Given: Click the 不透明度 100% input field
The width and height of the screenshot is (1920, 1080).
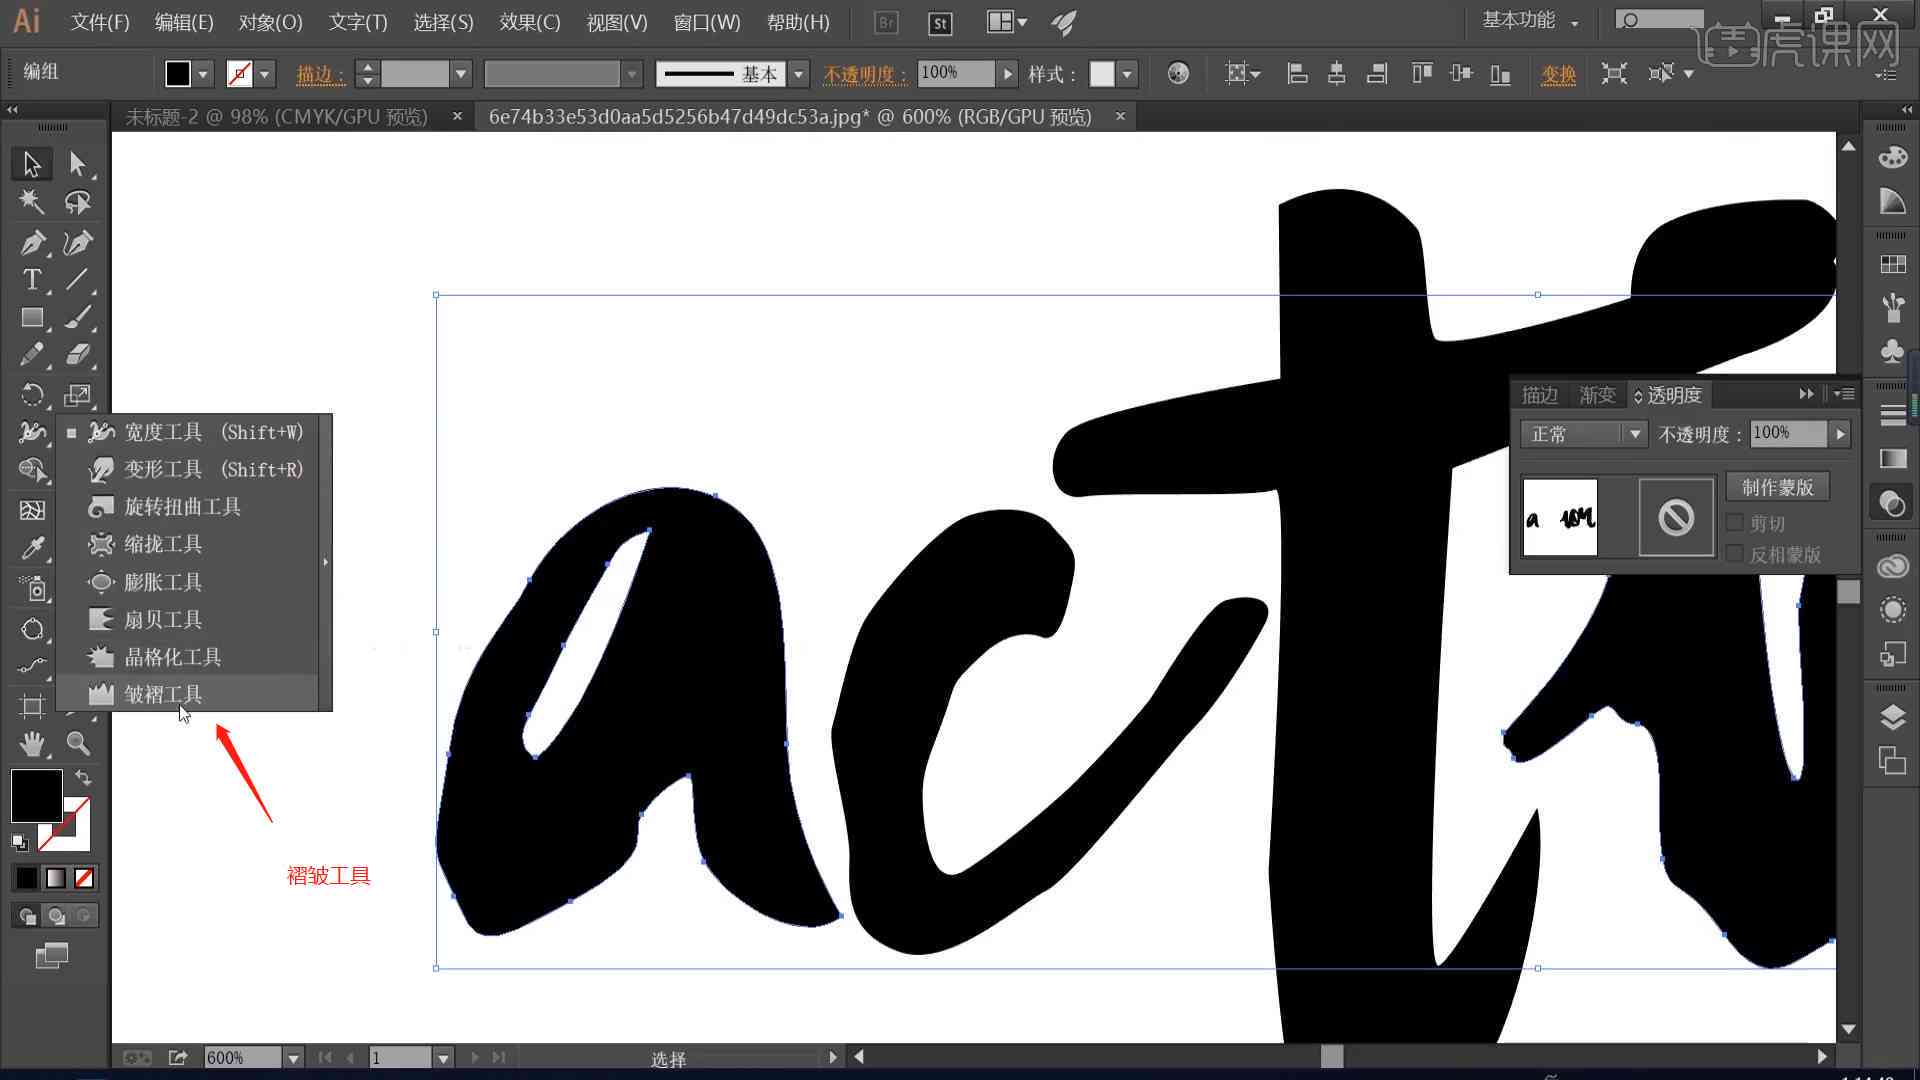Looking at the screenshot, I should [x=1789, y=433].
